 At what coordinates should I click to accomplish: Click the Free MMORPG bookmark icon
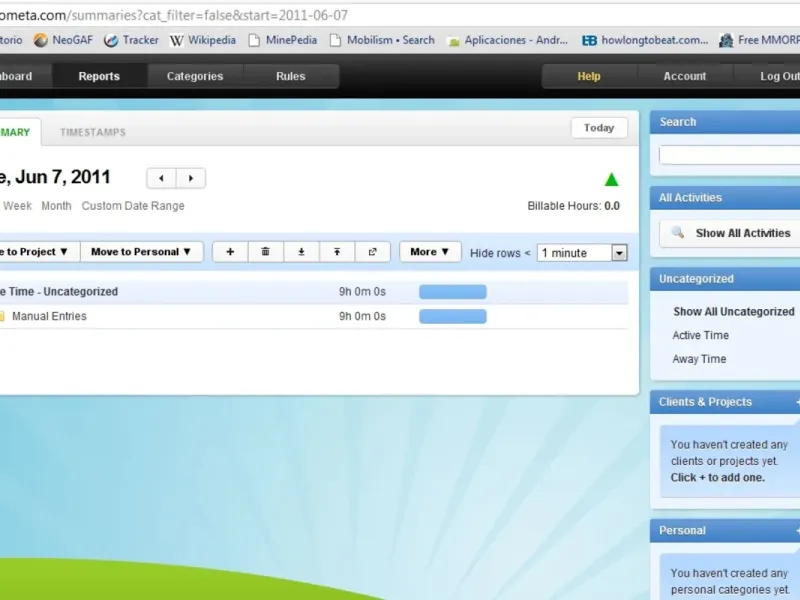(x=726, y=40)
